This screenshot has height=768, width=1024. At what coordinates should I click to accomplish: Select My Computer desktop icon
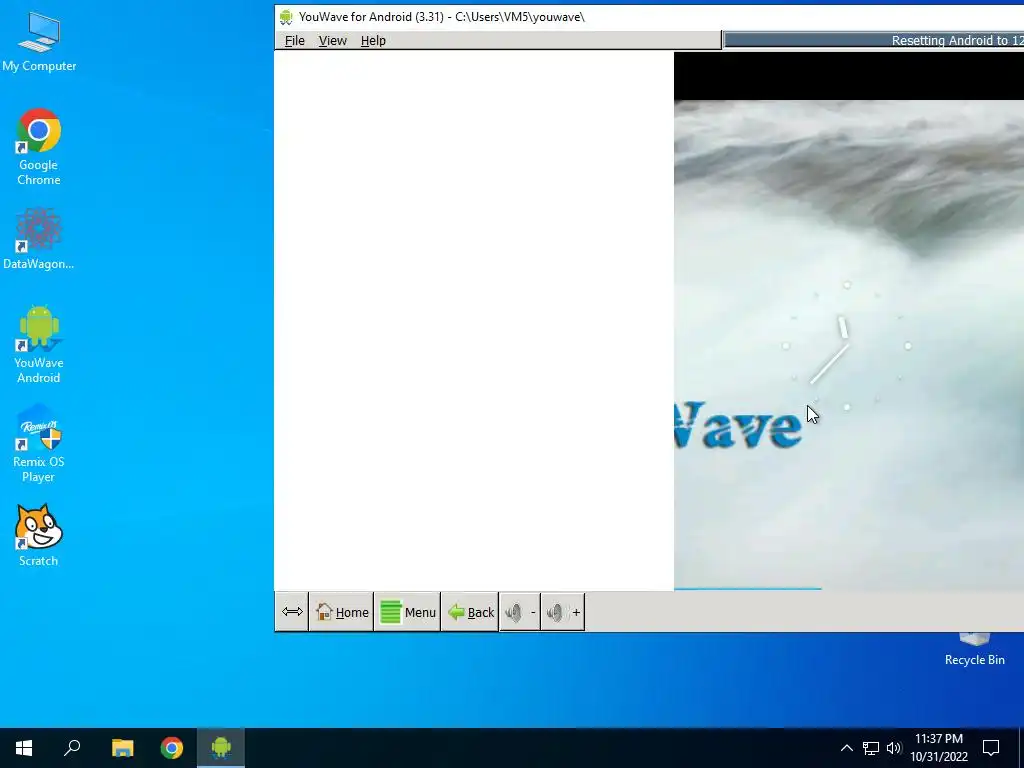(x=39, y=41)
